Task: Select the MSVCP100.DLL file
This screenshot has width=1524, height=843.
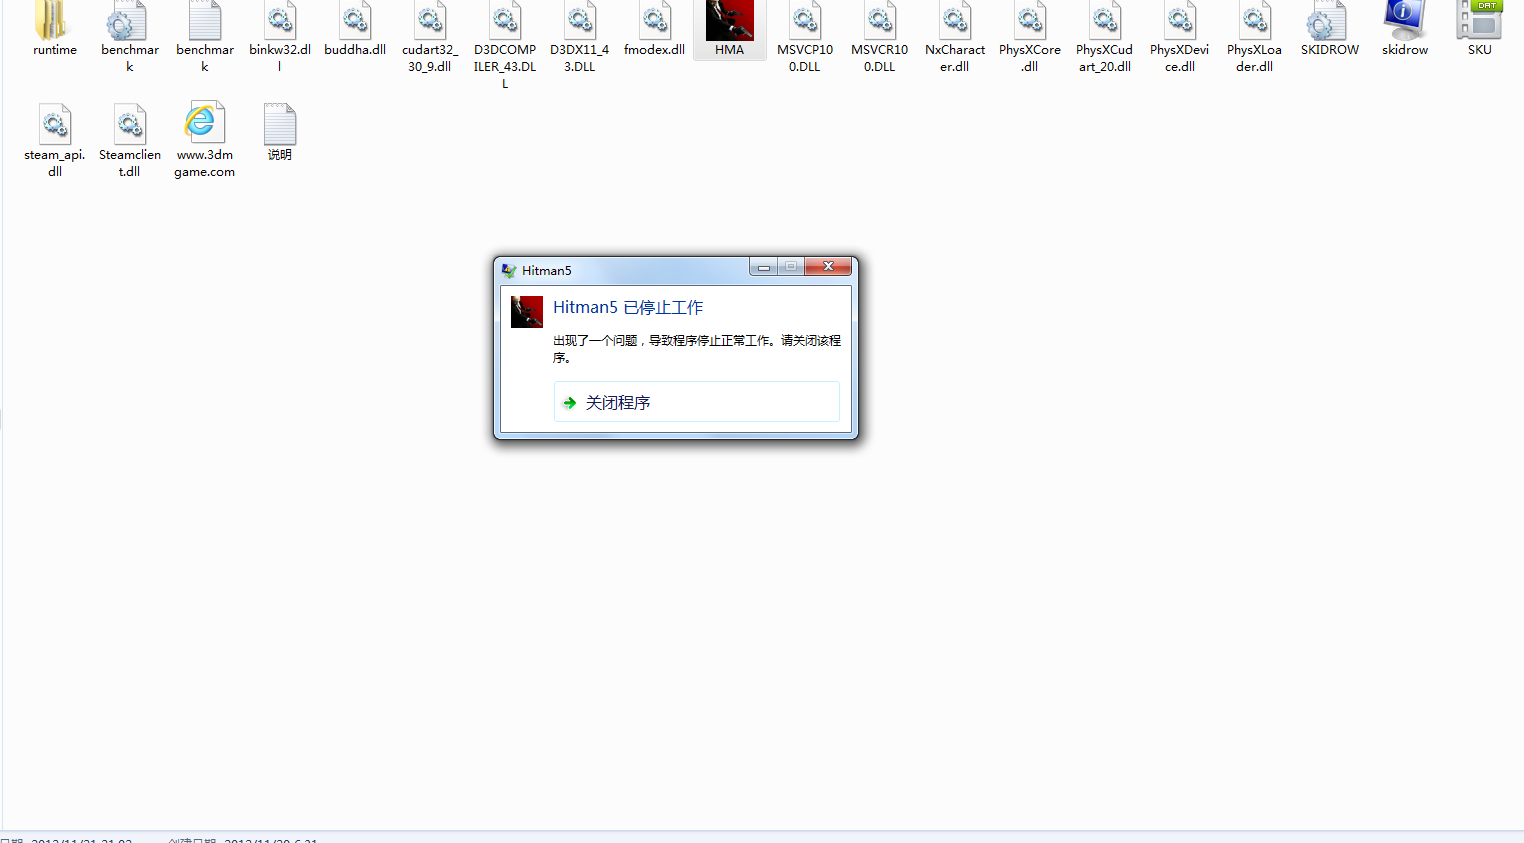Action: (x=805, y=22)
